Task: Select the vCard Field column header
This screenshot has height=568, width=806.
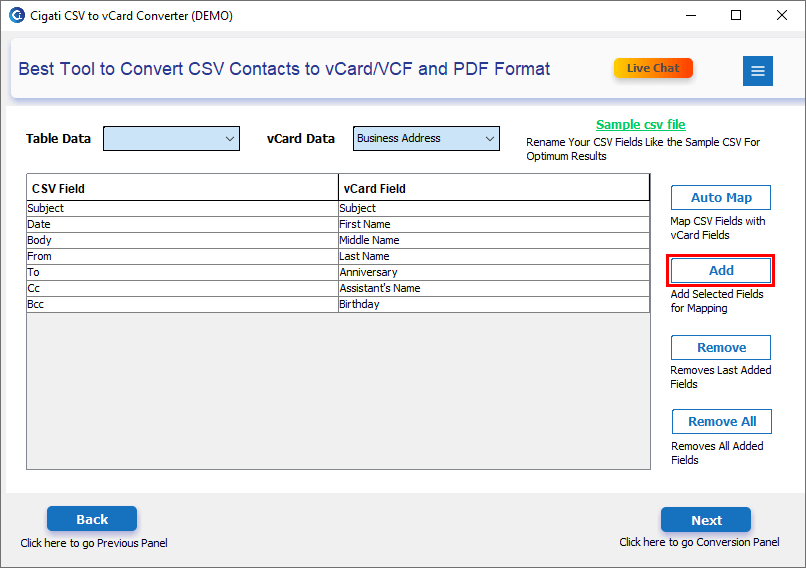Action: pyautogui.click(x=493, y=188)
